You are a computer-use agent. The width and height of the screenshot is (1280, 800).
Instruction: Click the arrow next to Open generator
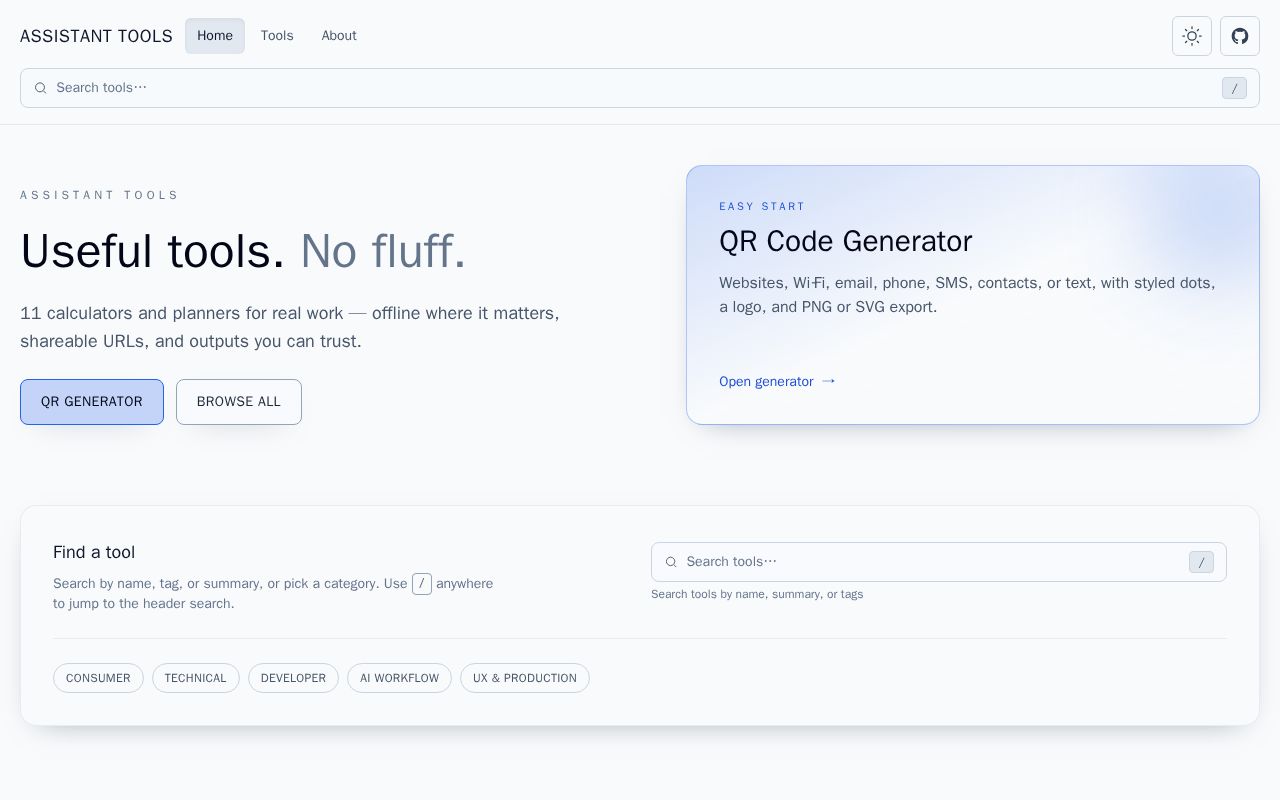[828, 381]
